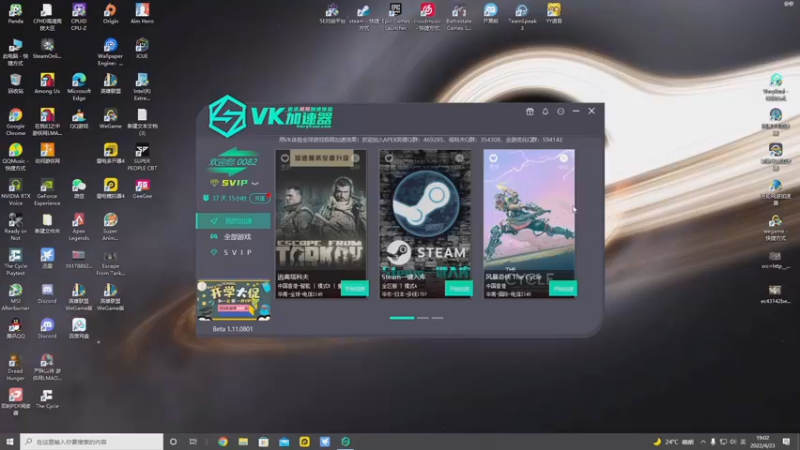
Task: Open the 全部游戏 sidebar item
Action: [234, 237]
